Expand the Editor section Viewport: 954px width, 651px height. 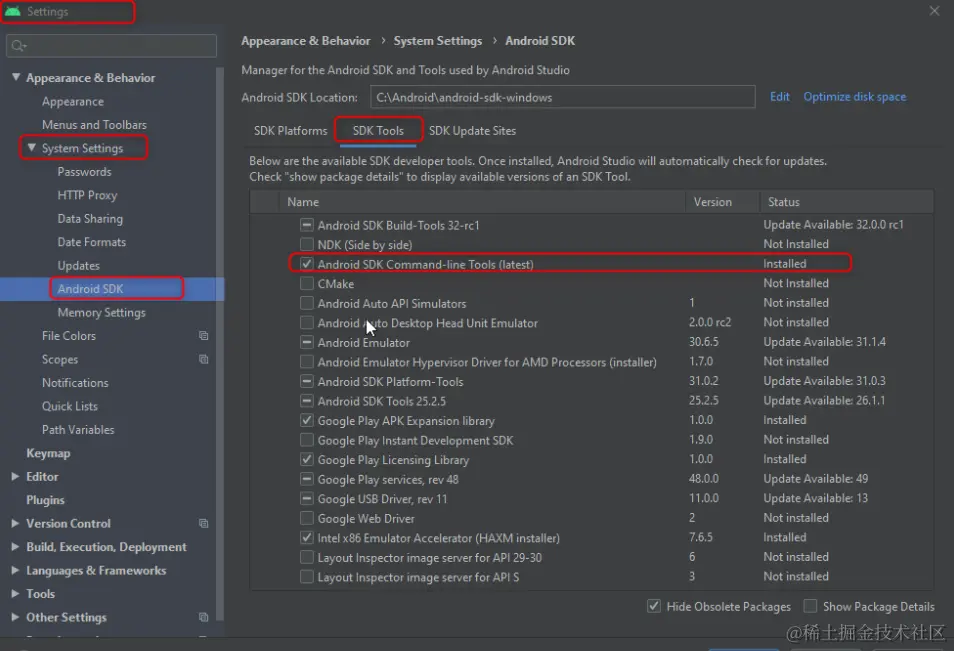[16, 476]
